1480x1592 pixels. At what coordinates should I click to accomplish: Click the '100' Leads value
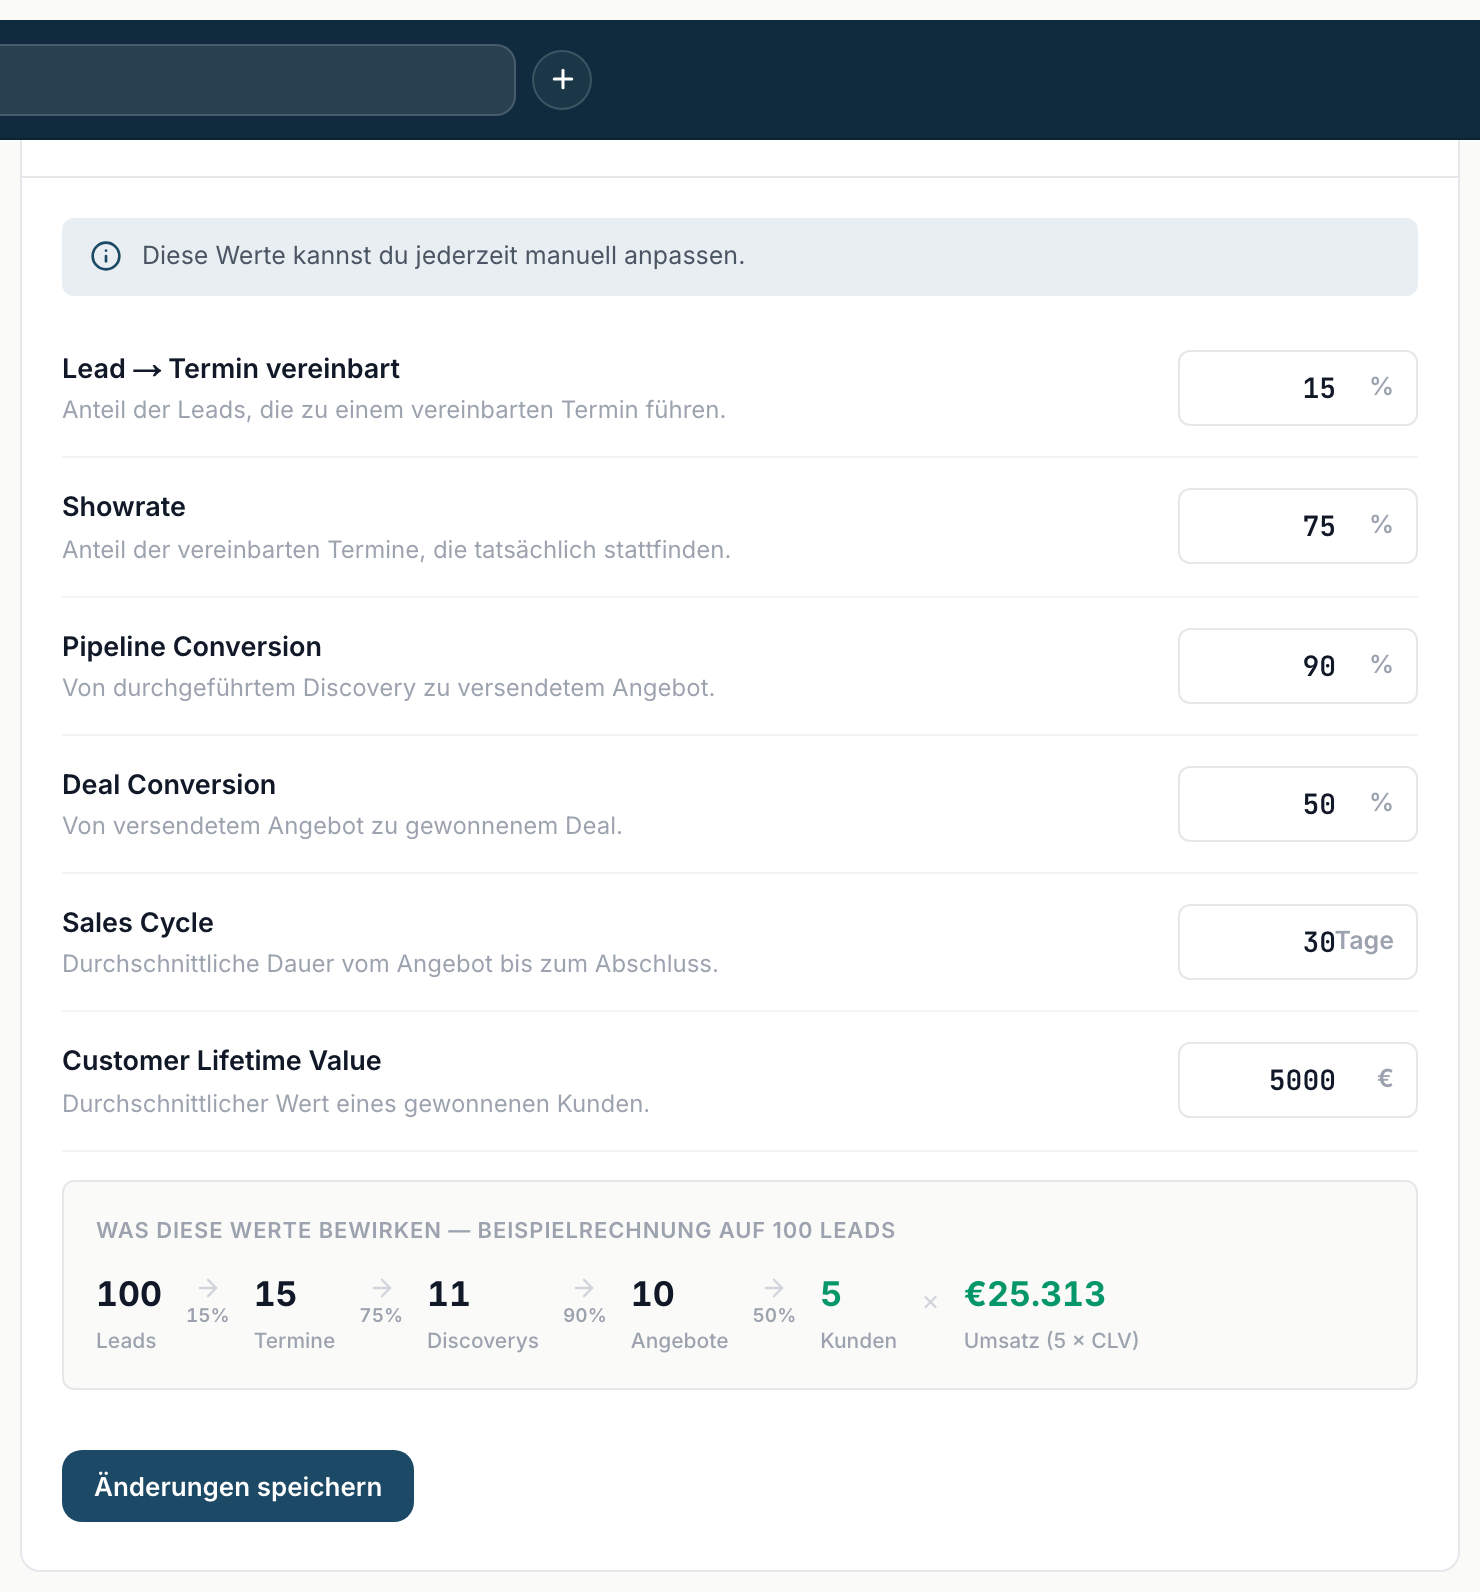(129, 1294)
